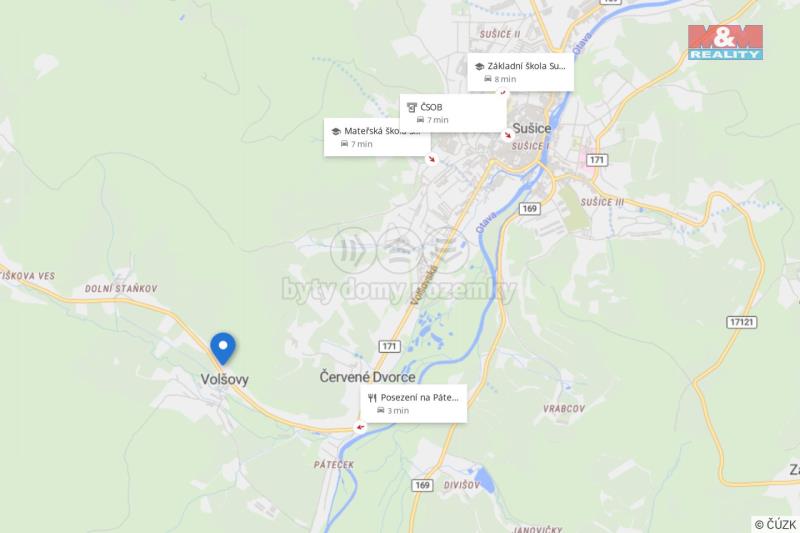Open the M&M Reality logo
The height and width of the screenshot is (533, 800).
(725, 42)
